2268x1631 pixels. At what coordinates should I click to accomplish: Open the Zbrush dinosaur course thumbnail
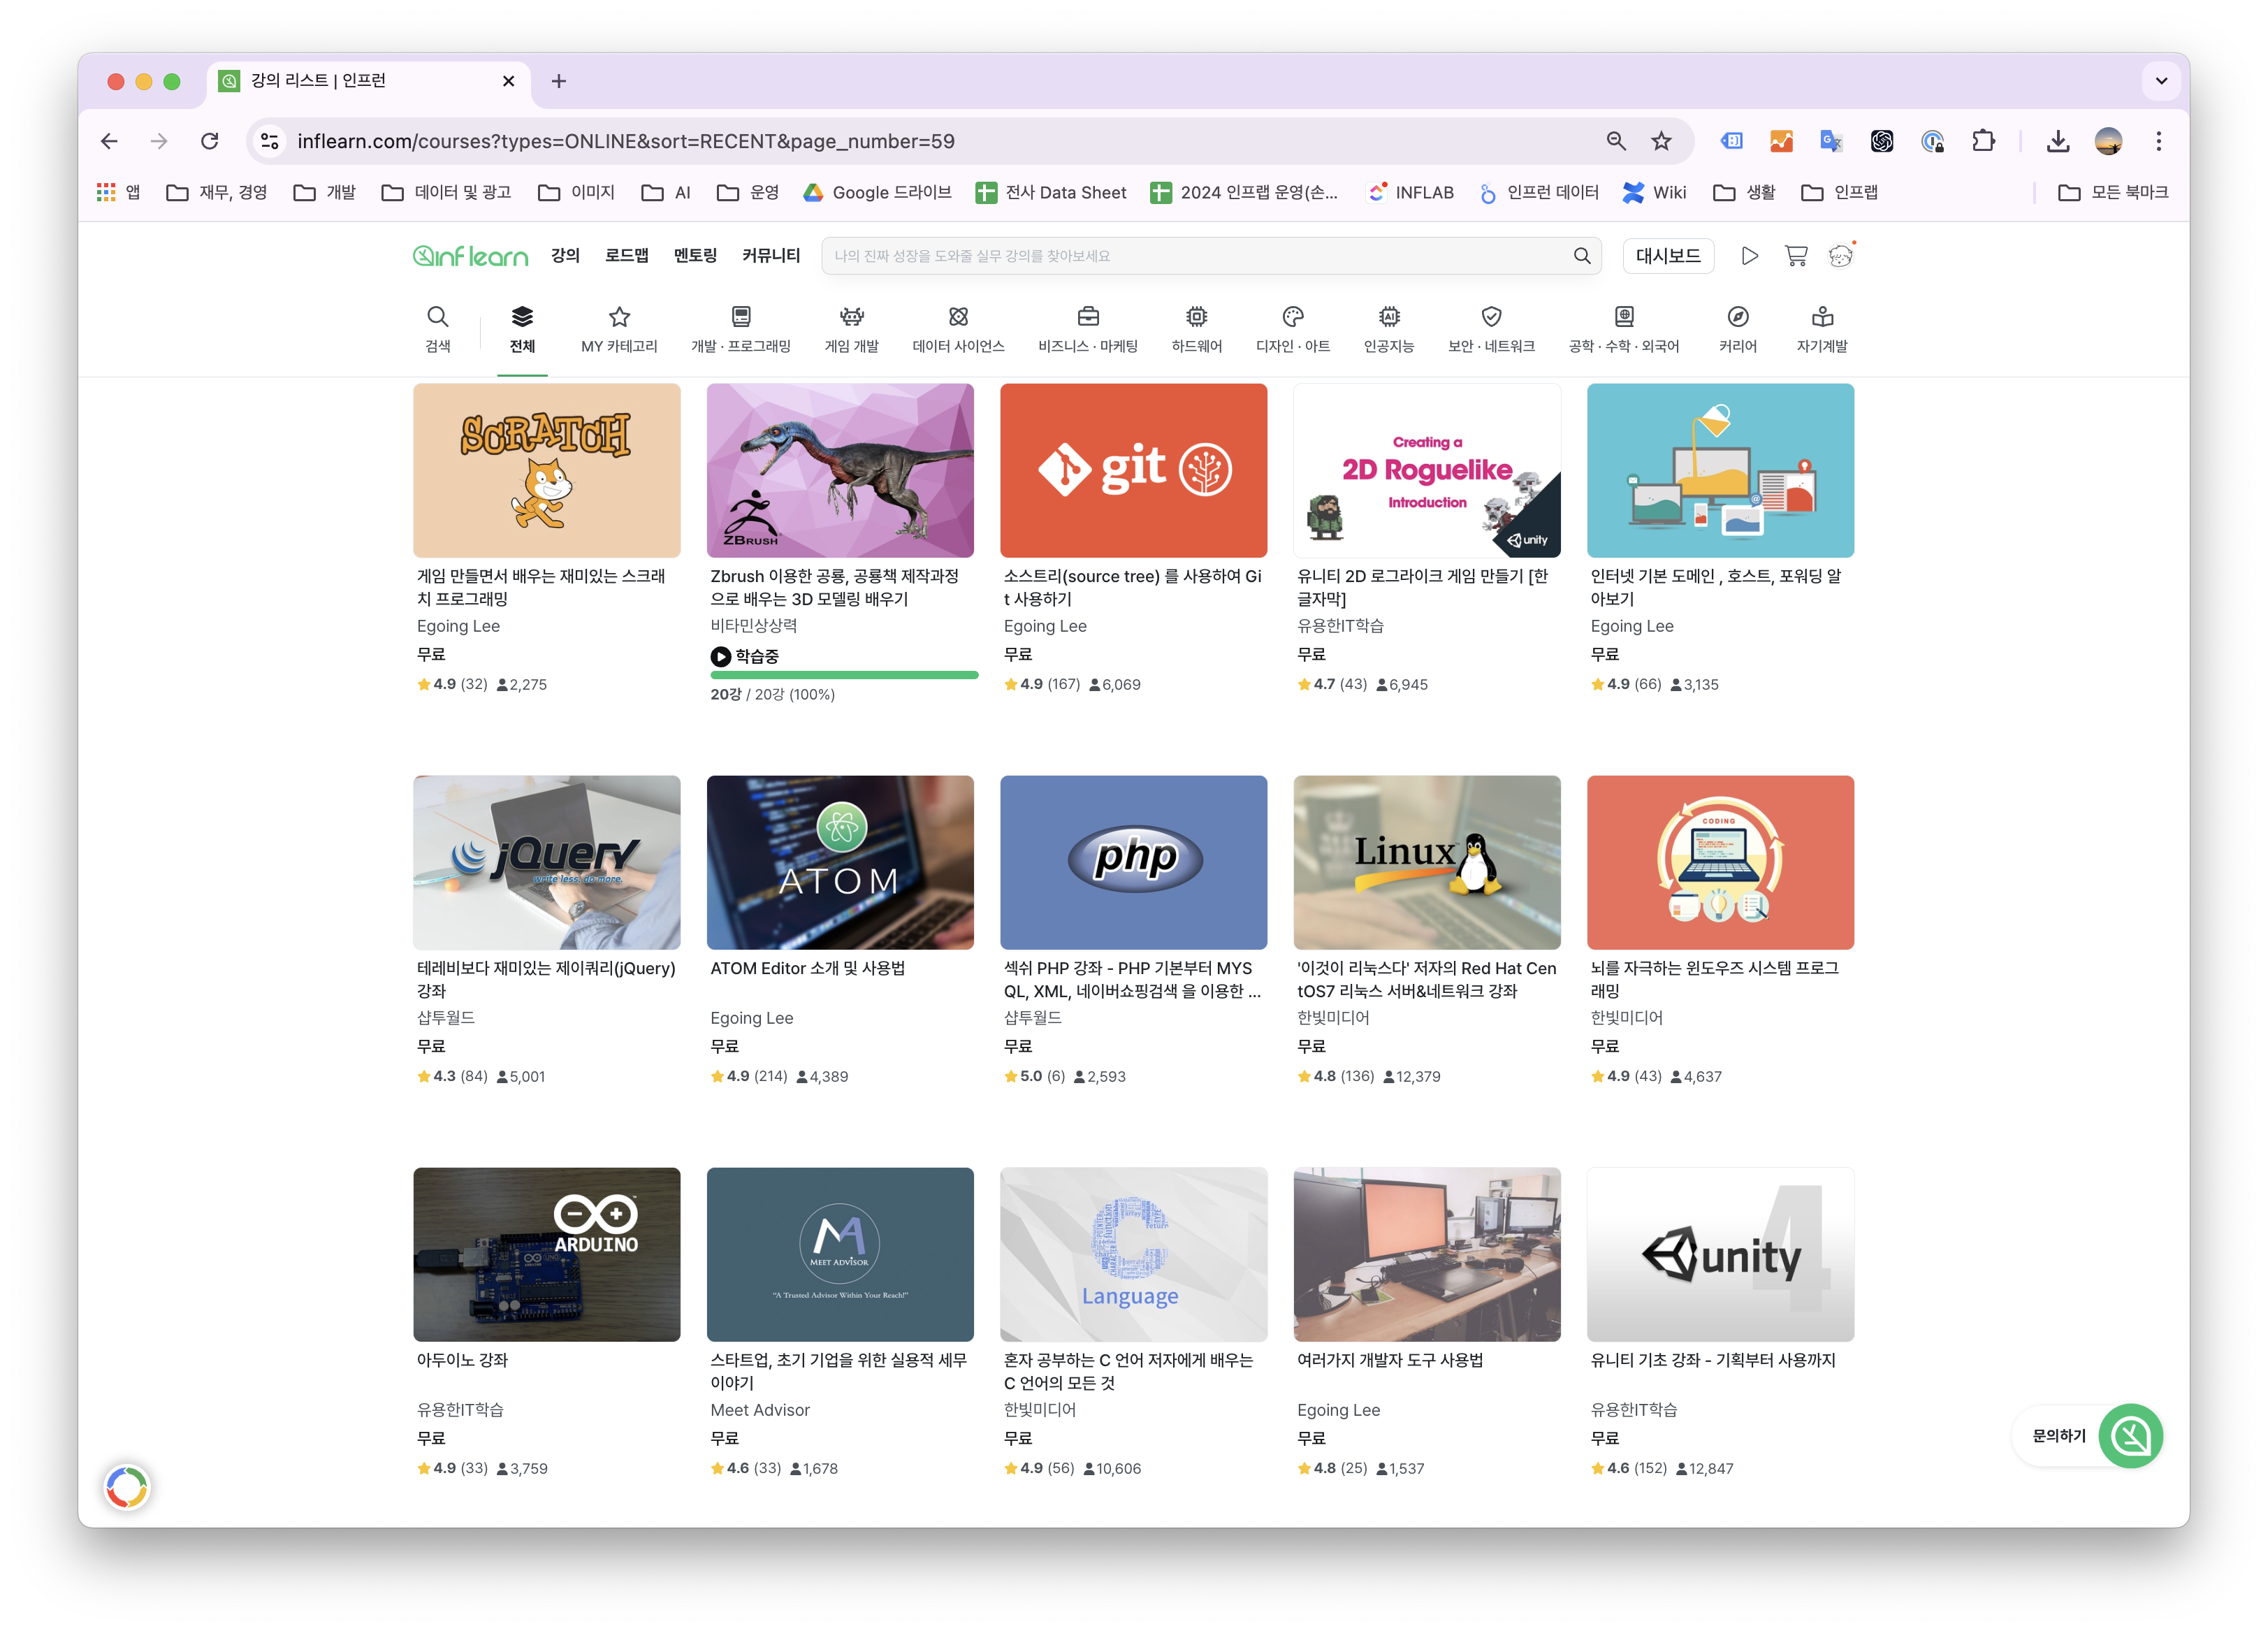(840, 470)
